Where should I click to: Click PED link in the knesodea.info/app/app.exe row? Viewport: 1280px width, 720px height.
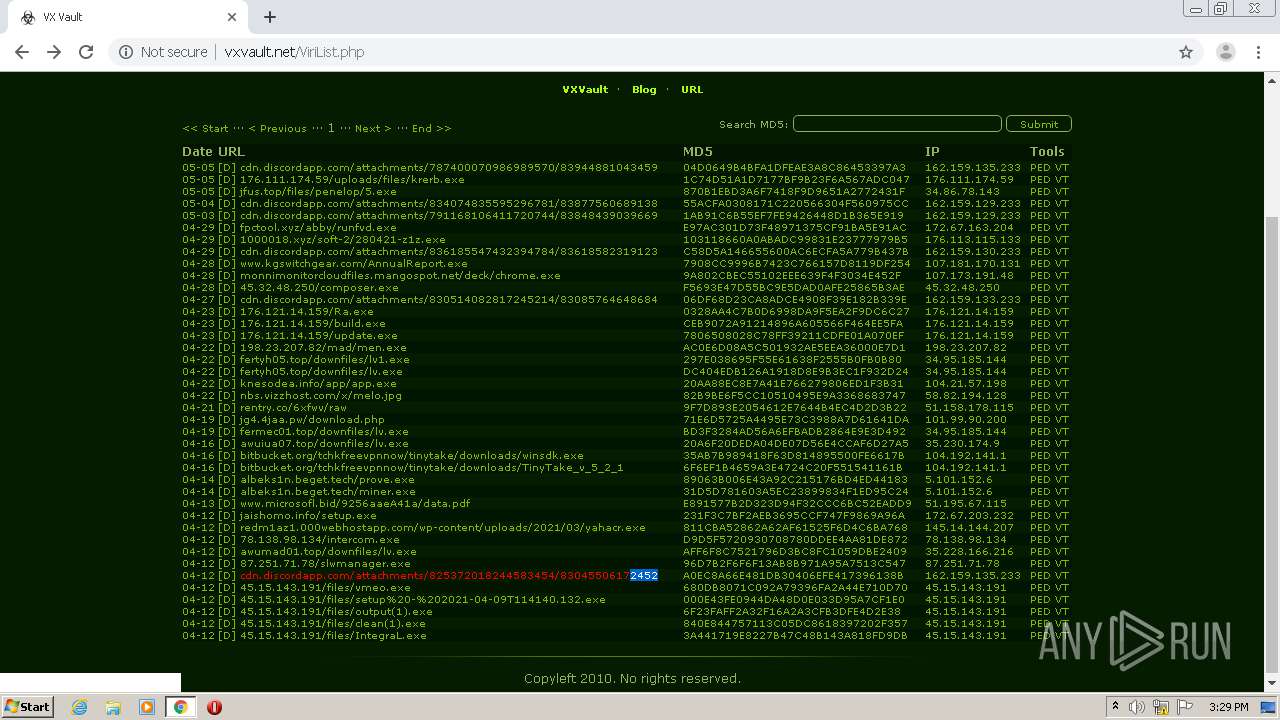point(1039,383)
